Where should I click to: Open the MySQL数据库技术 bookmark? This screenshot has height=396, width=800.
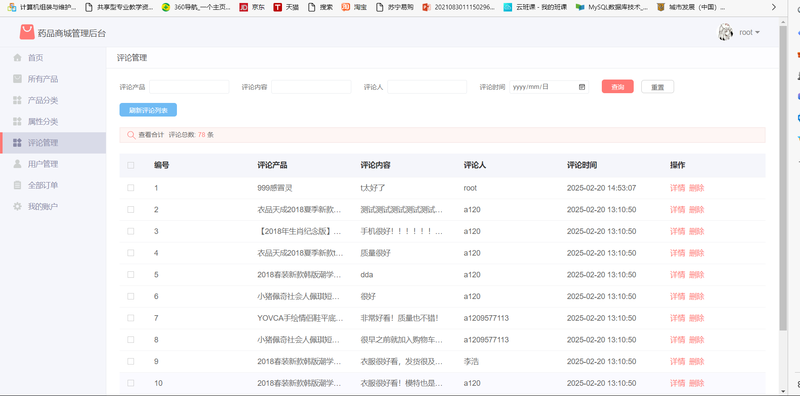pos(611,7)
